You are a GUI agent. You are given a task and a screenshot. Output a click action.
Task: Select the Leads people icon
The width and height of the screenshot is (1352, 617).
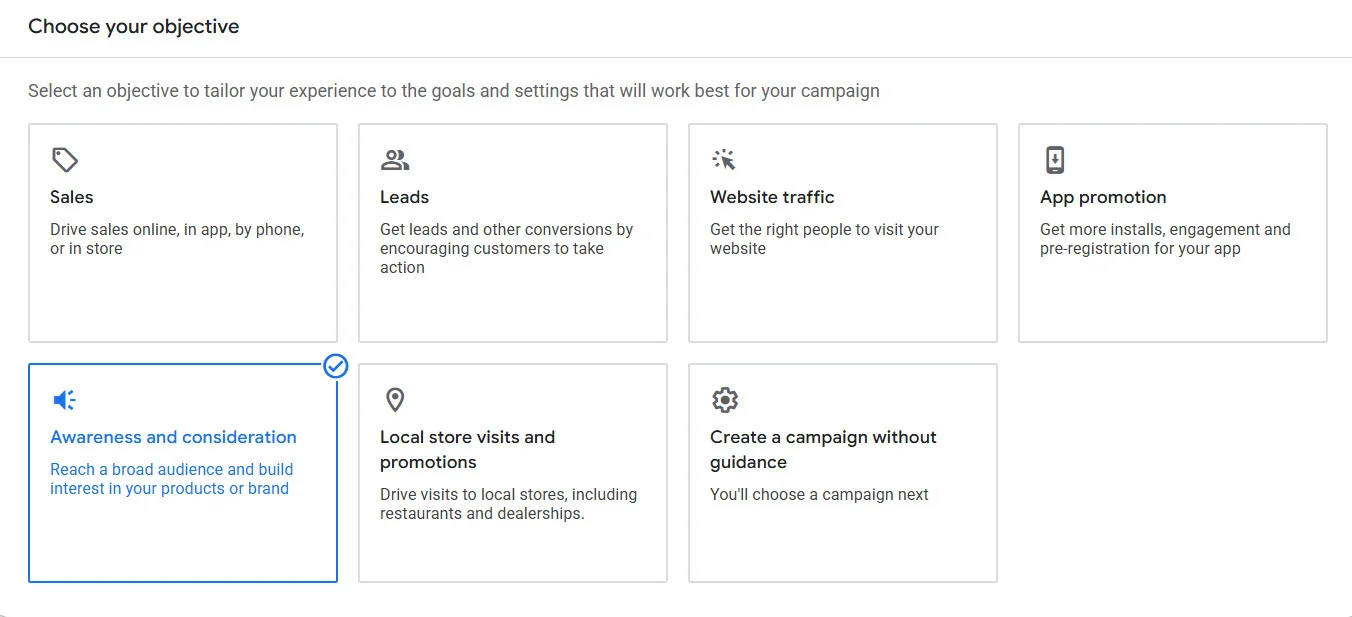click(x=394, y=159)
